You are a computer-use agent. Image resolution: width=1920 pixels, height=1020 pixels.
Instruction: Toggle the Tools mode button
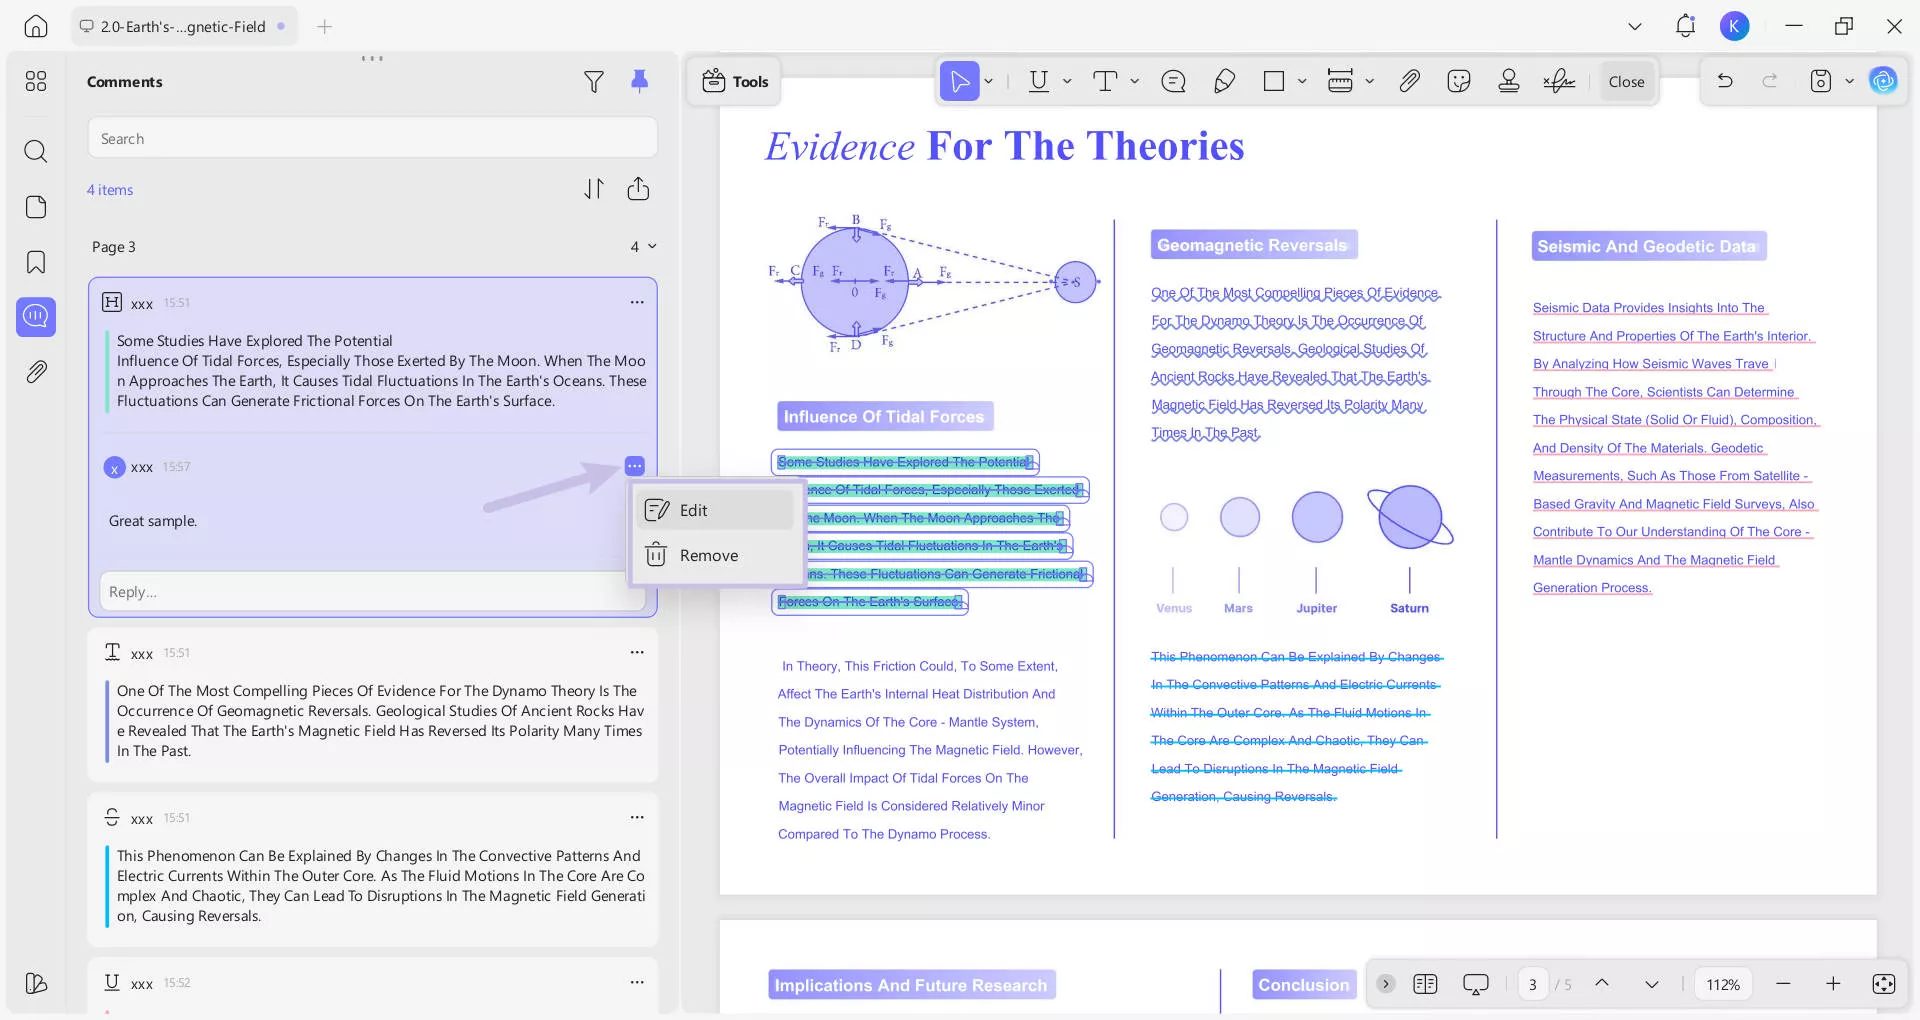(735, 82)
